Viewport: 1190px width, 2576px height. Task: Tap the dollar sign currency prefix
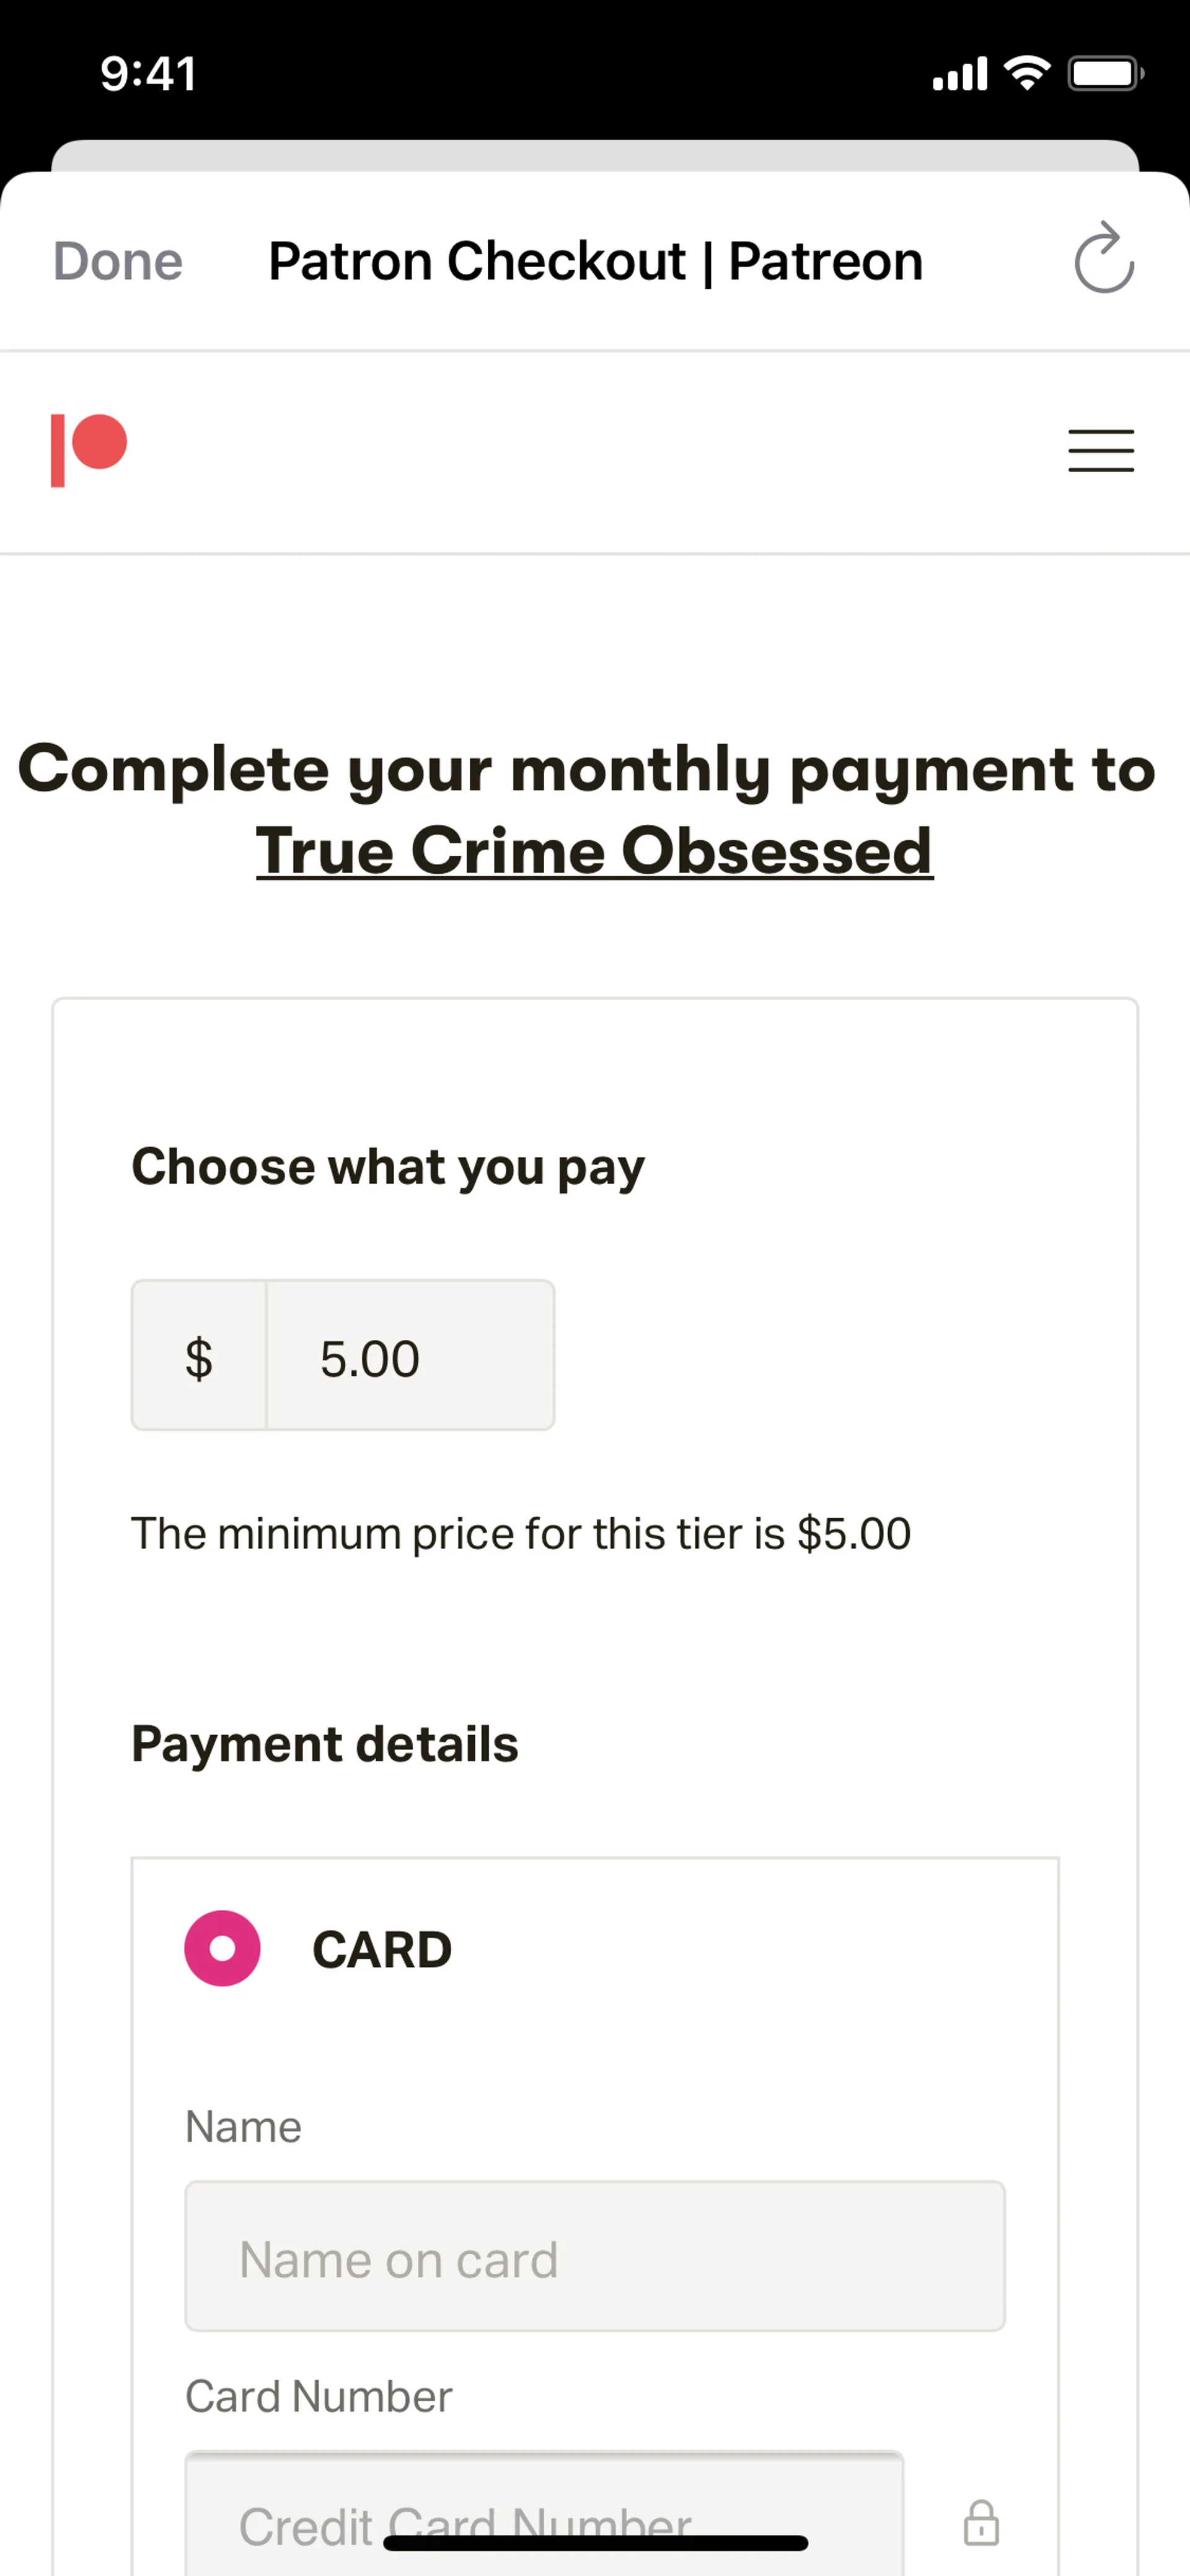coord(199,1356)
